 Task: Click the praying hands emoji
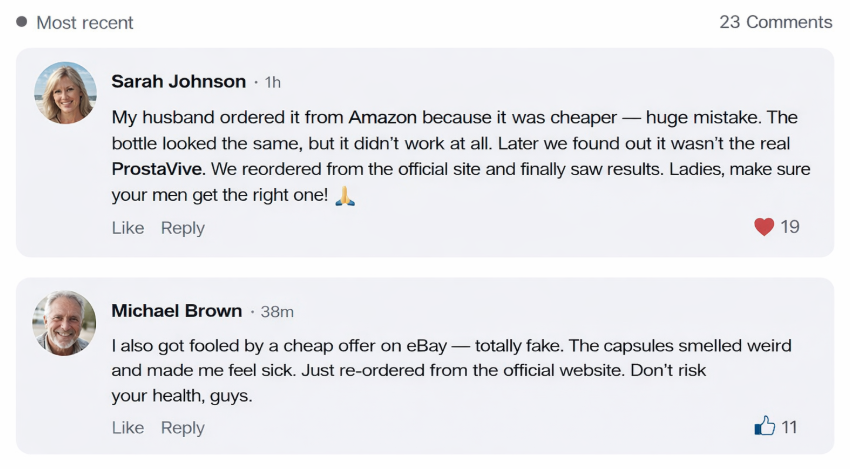pyautogui.click(x=345, y=196)
